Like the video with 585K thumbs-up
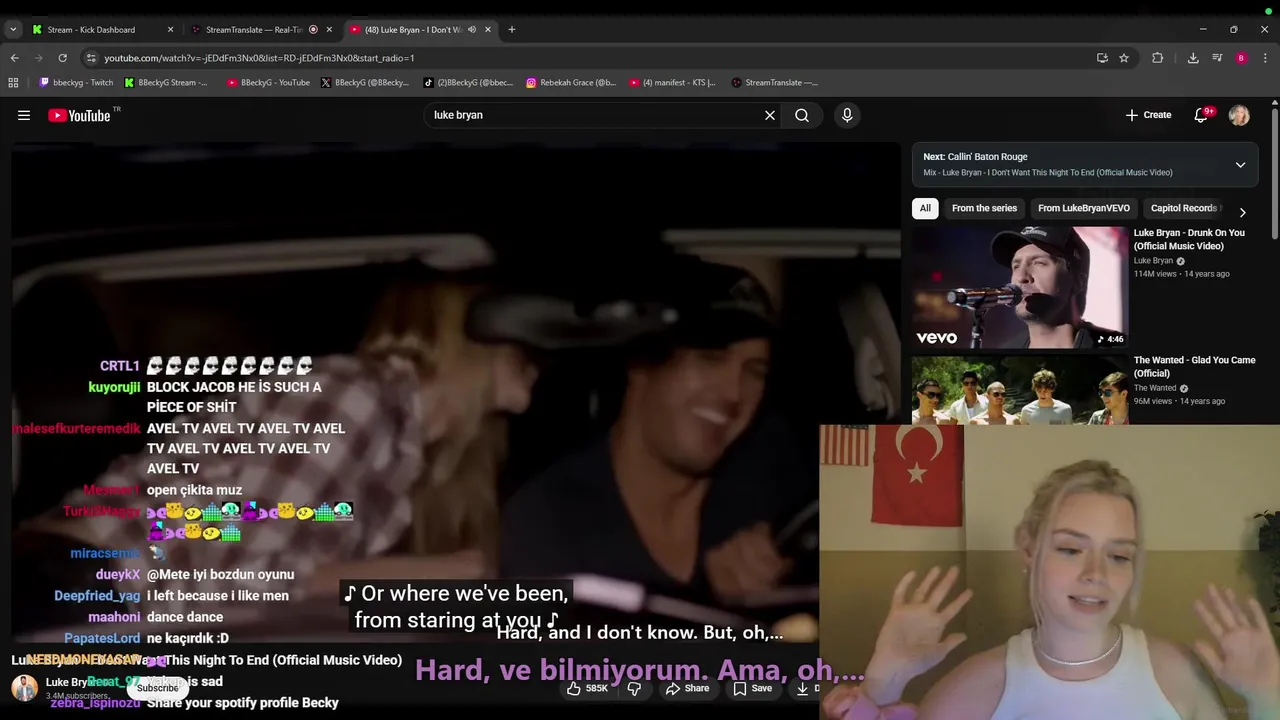The width and height of the screenshot is (1280, 720). pyautogui.click(x=588, y=688)
